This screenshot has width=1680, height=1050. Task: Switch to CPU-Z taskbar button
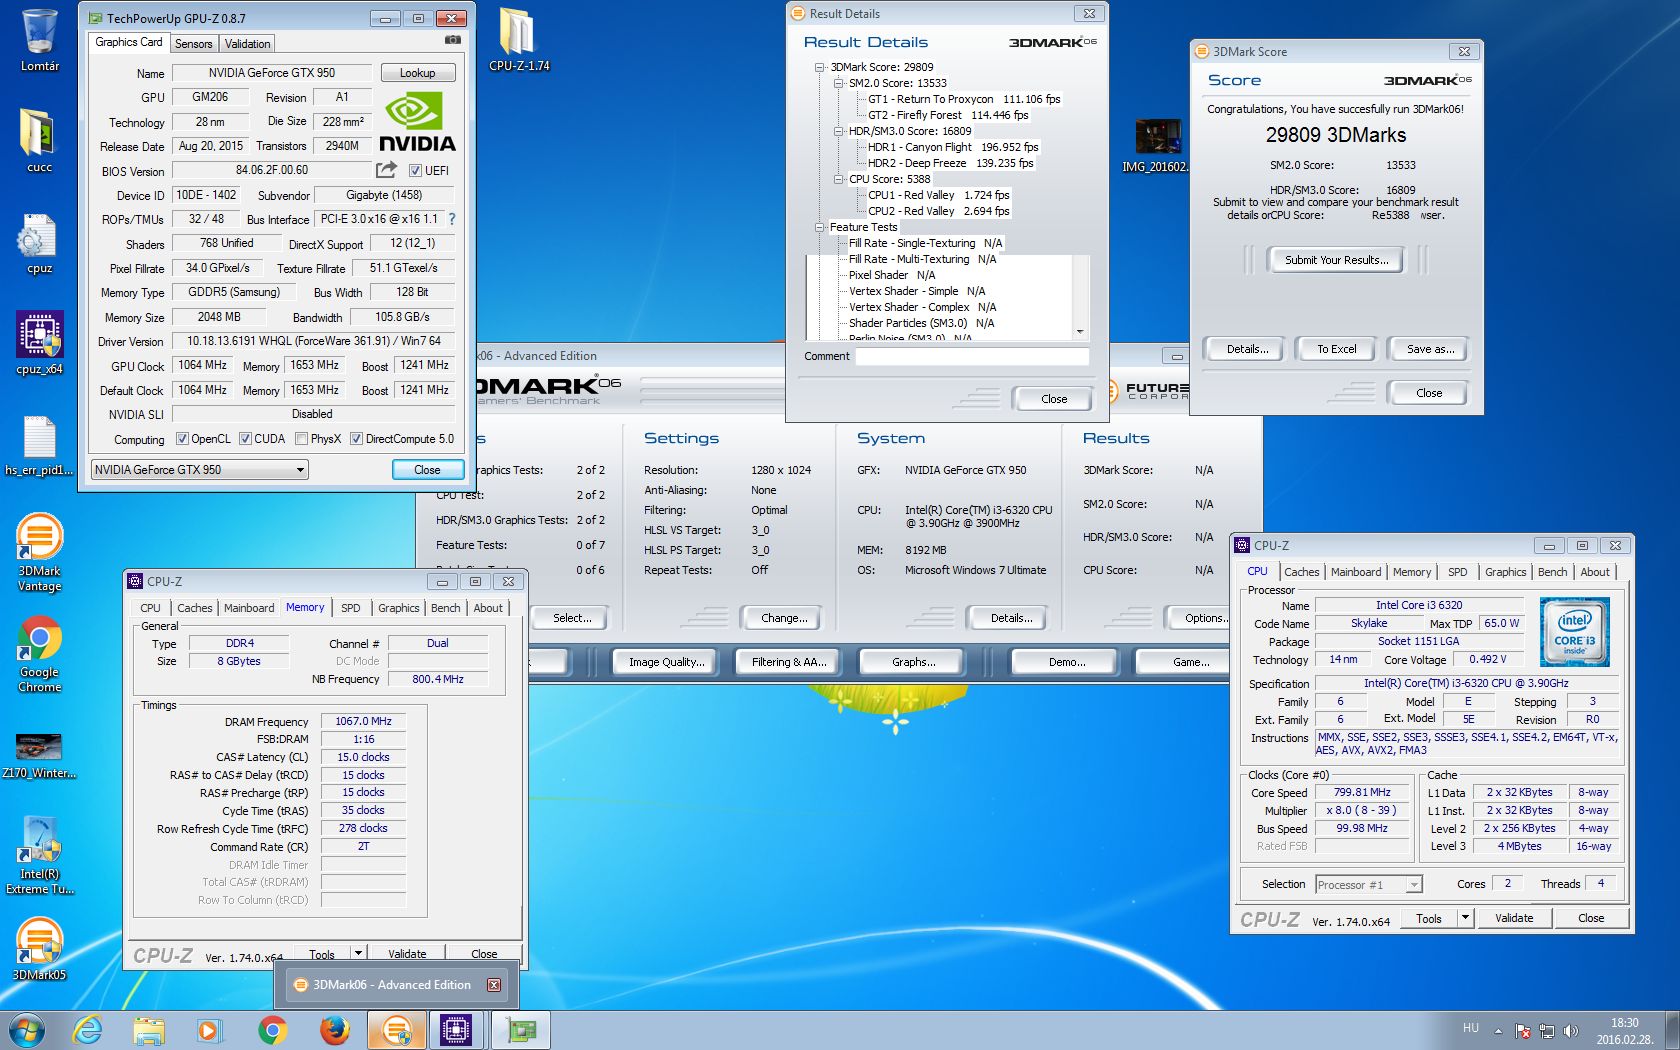tap(456, 1030)
